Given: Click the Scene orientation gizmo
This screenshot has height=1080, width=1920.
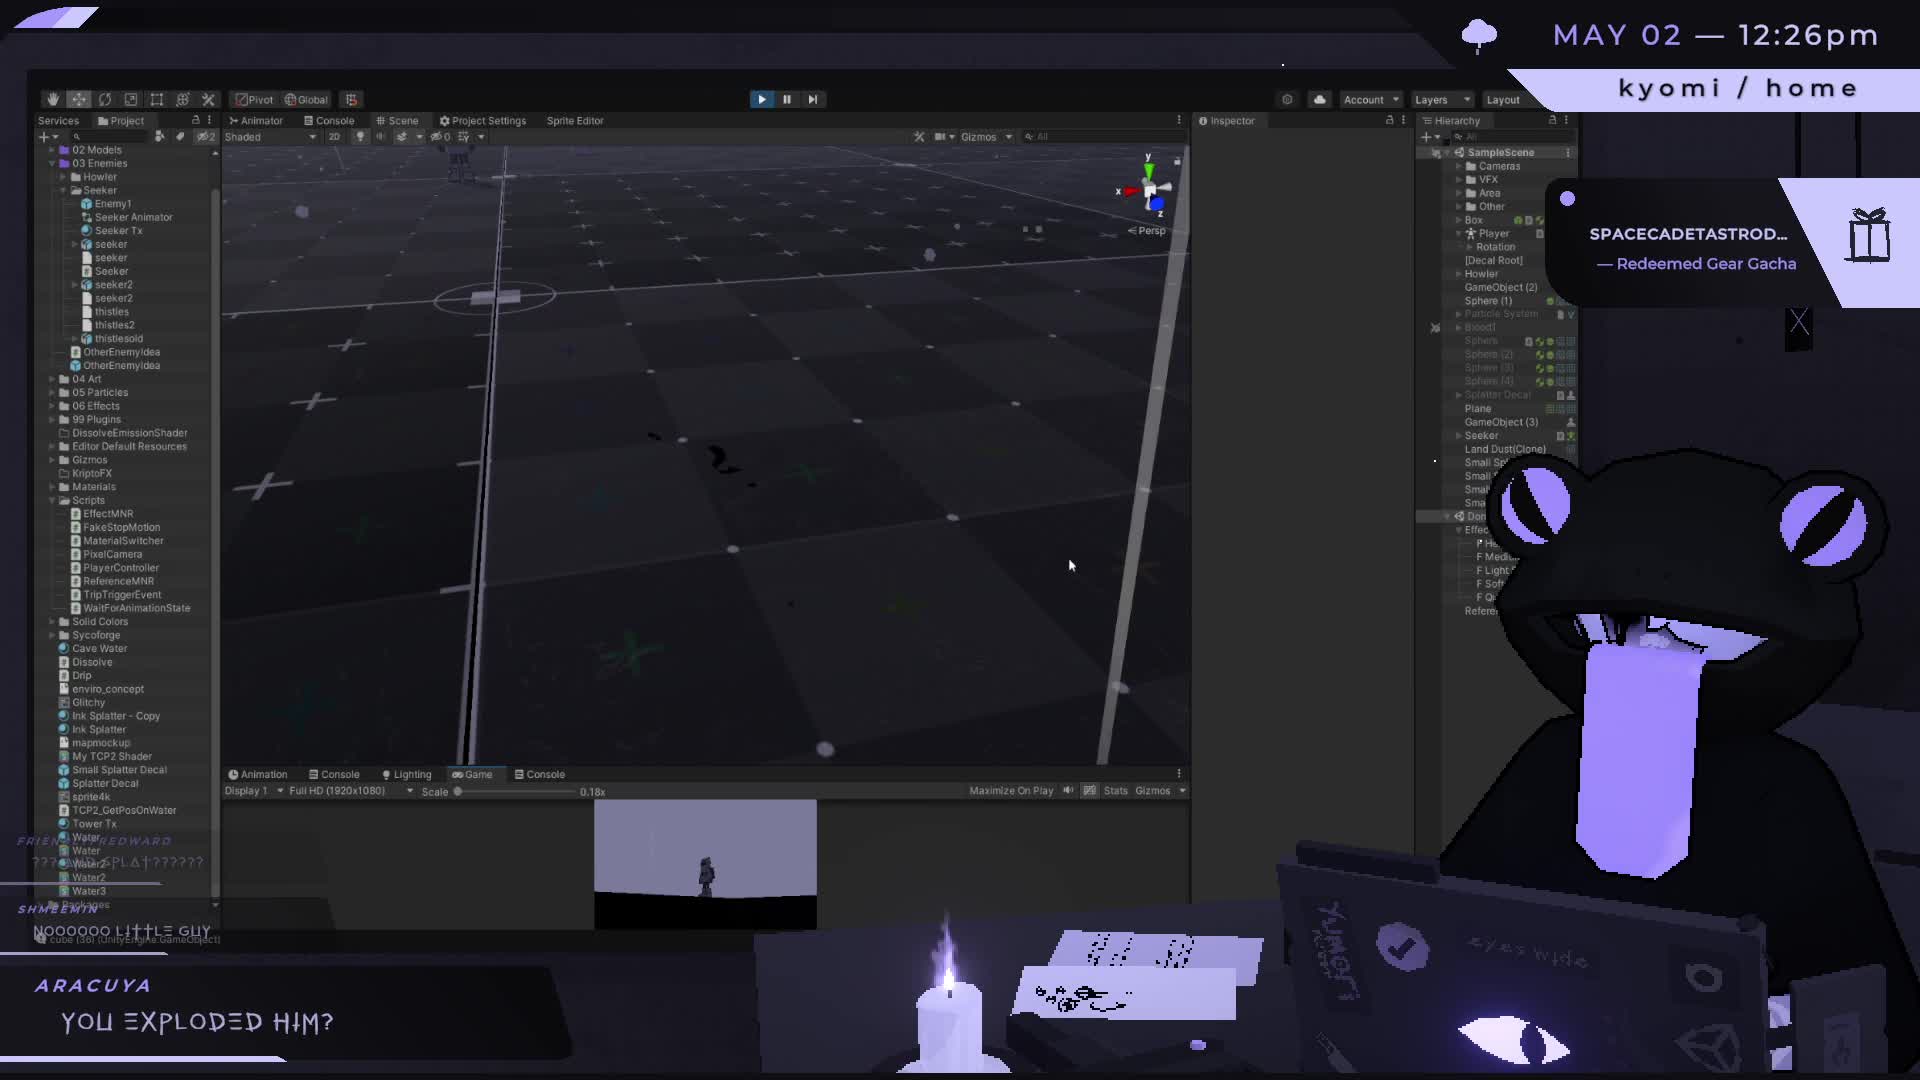Looking at the screenshot, I should pos(1148,189).
